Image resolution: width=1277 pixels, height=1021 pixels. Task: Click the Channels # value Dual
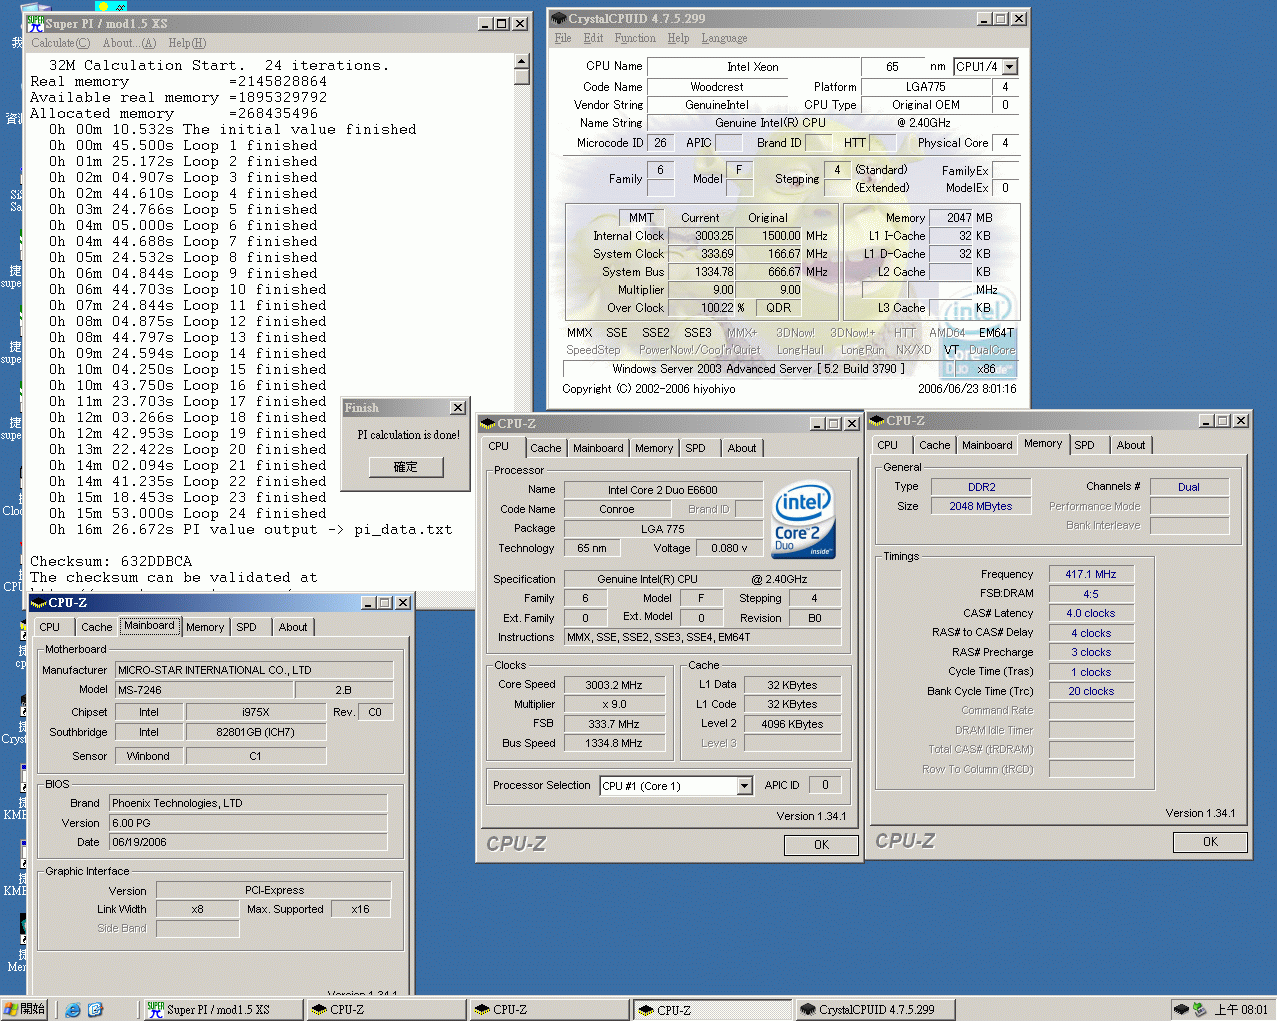[x=1189, y=487]
